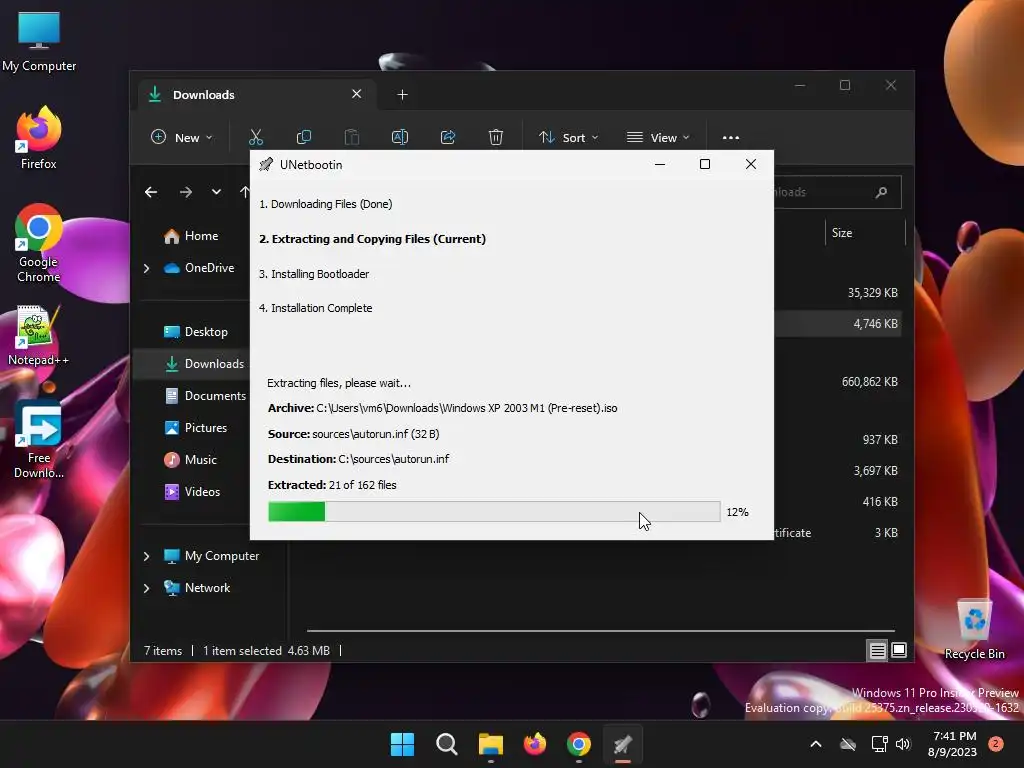Open Firefox from the taskbar
The width and height of the screenshot is (1024, 768).
coord(535,744)
